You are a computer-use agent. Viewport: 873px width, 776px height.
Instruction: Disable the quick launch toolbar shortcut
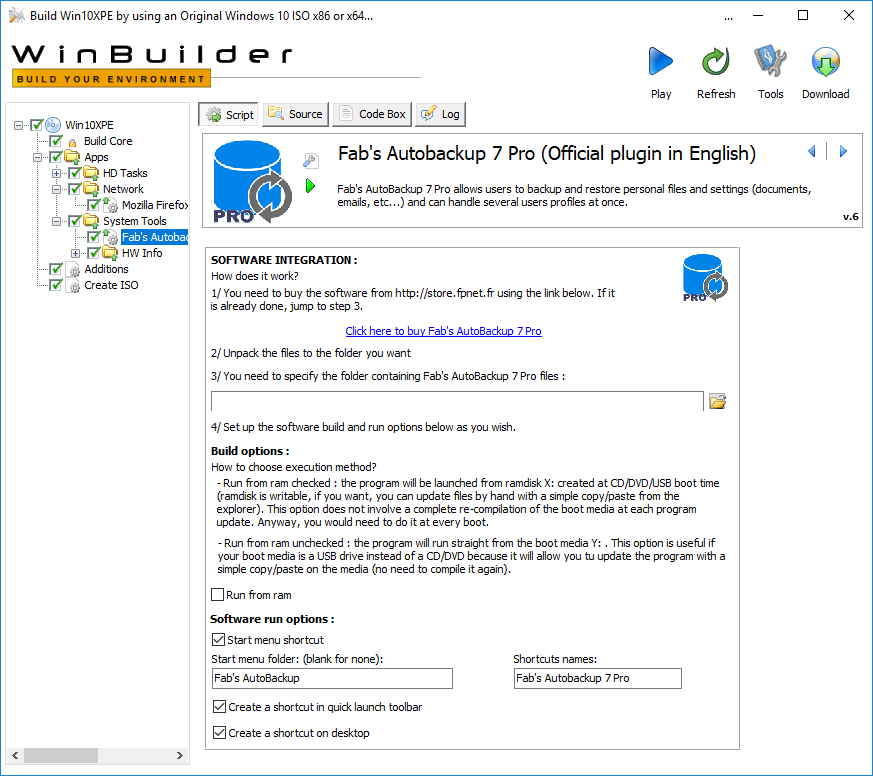(x=219, y=707)
